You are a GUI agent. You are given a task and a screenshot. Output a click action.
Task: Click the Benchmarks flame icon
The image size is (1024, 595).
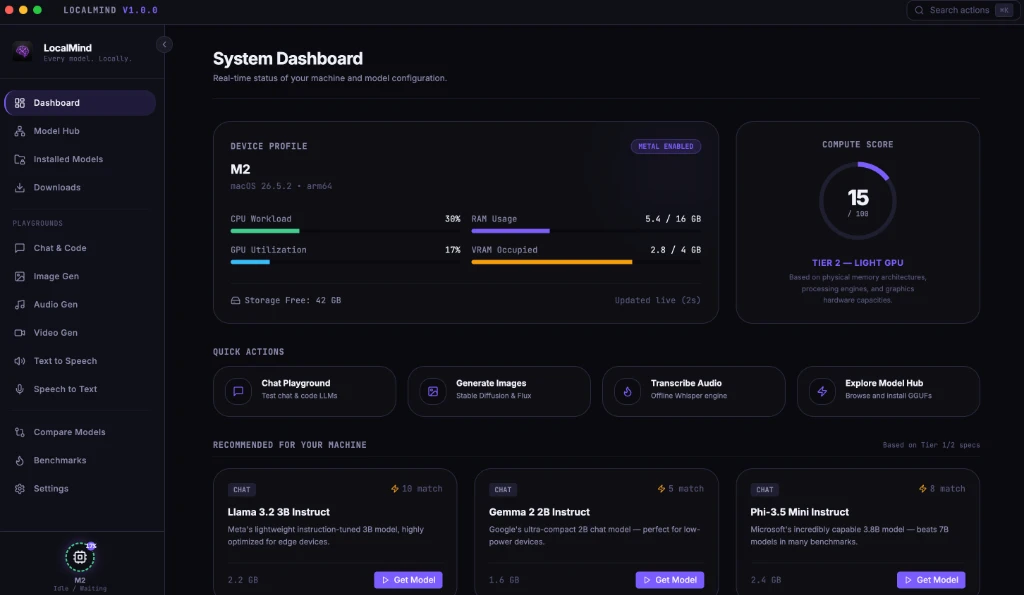pos(20,460)
